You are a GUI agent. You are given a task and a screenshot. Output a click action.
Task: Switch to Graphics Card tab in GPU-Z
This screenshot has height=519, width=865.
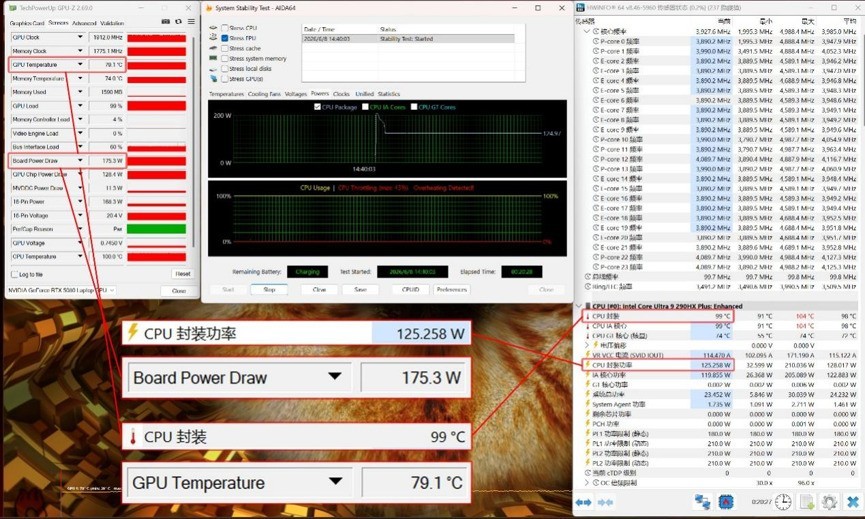coord(26,23)
